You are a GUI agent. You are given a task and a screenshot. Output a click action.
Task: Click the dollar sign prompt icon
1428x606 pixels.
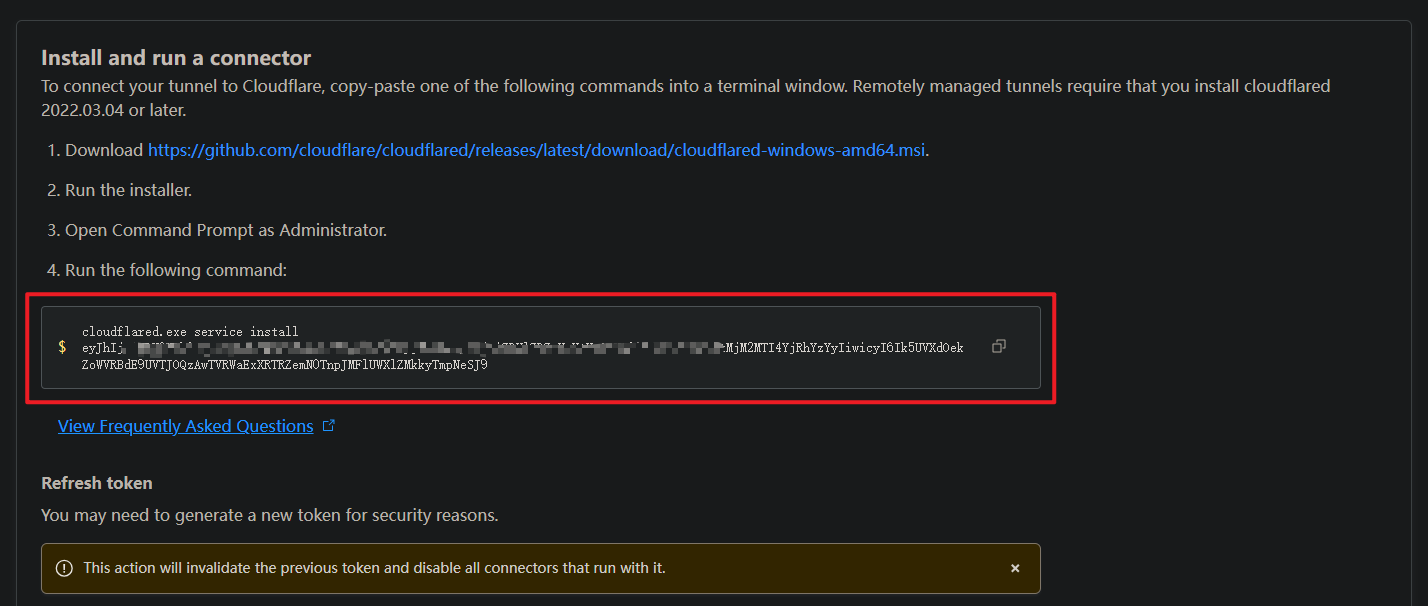coord(62,347)
